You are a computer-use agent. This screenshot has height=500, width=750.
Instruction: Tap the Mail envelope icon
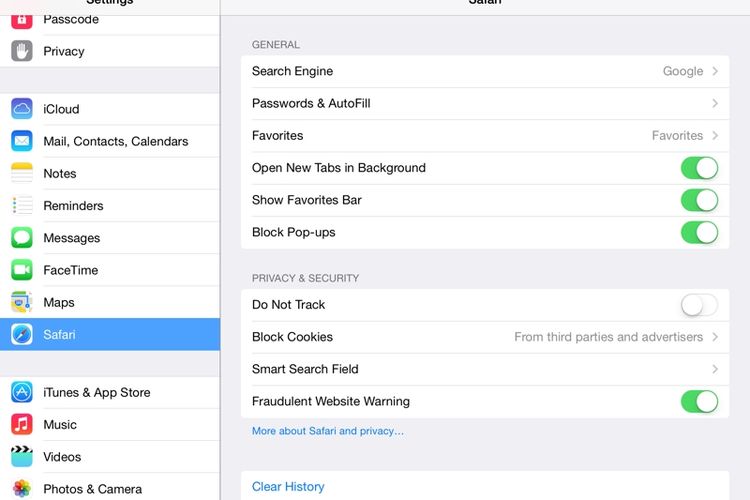(x=22, y=141)
